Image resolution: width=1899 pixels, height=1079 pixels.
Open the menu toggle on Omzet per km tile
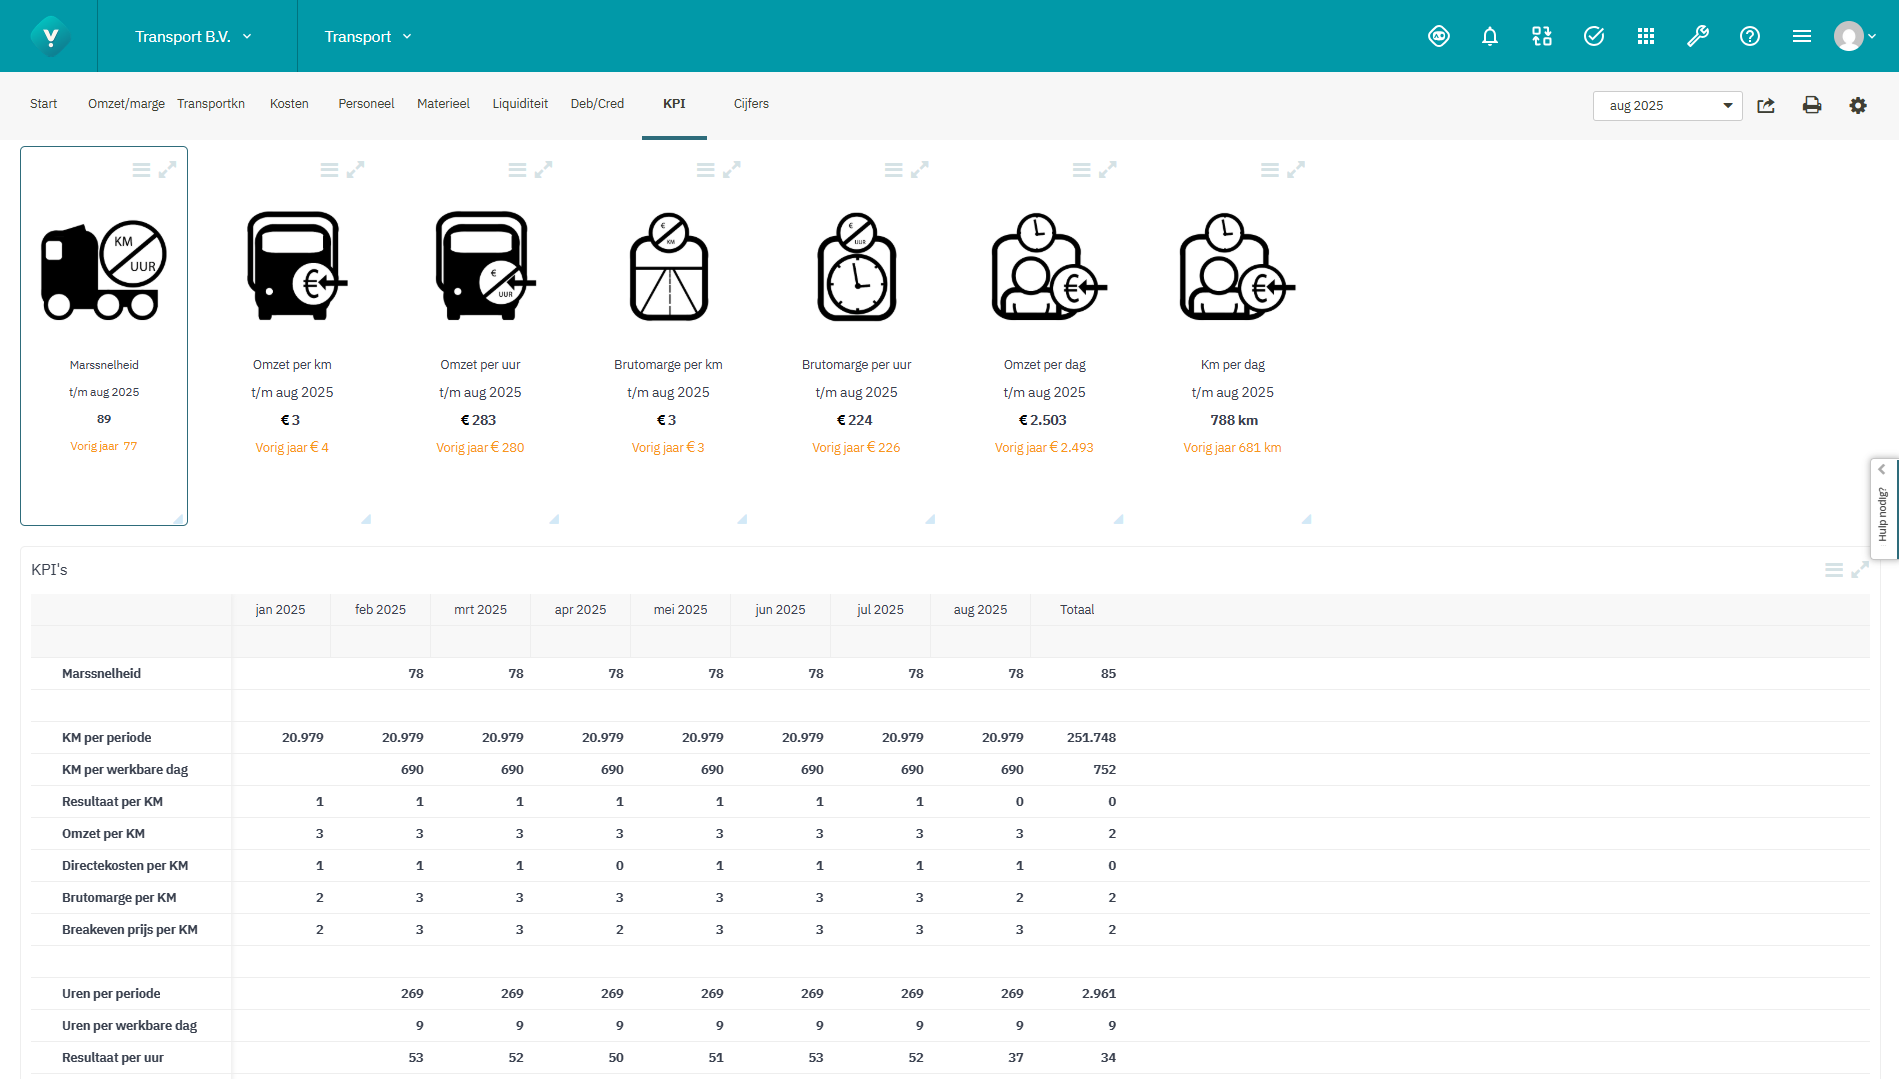point(331,168)
